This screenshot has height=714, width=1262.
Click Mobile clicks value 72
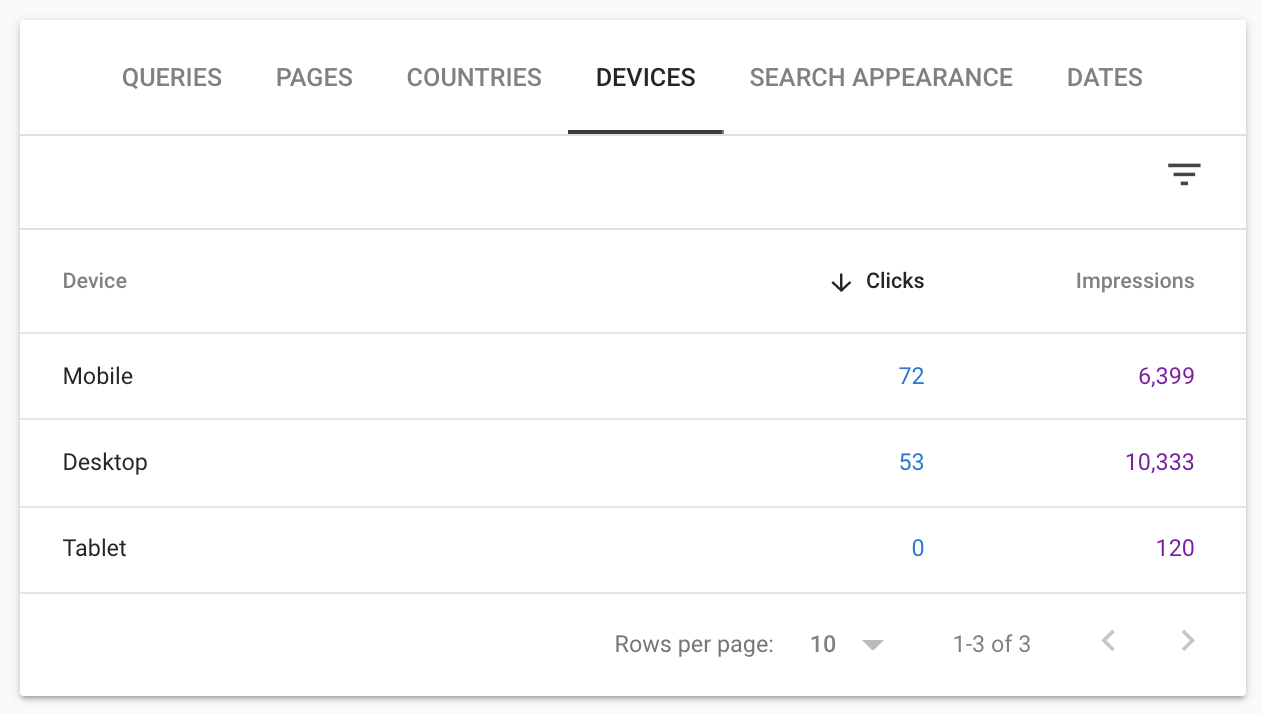[911, 376]
